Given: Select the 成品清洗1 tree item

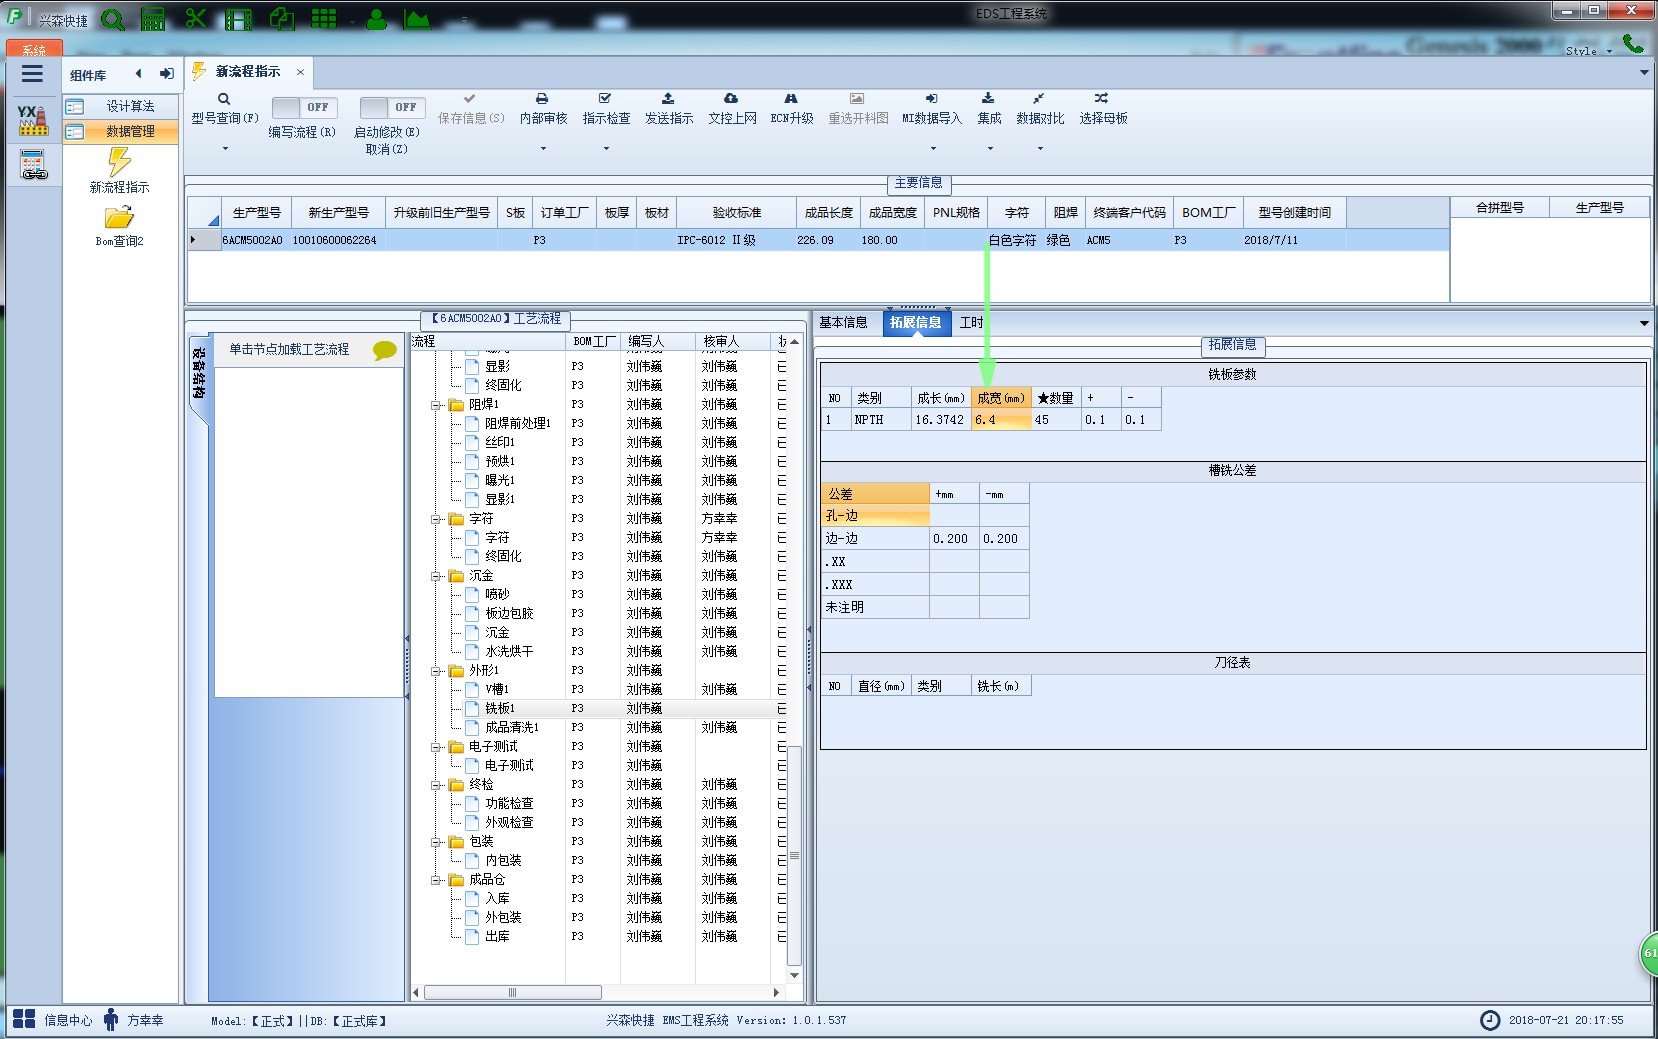Looking at the screenshot, I should [511, 727].
